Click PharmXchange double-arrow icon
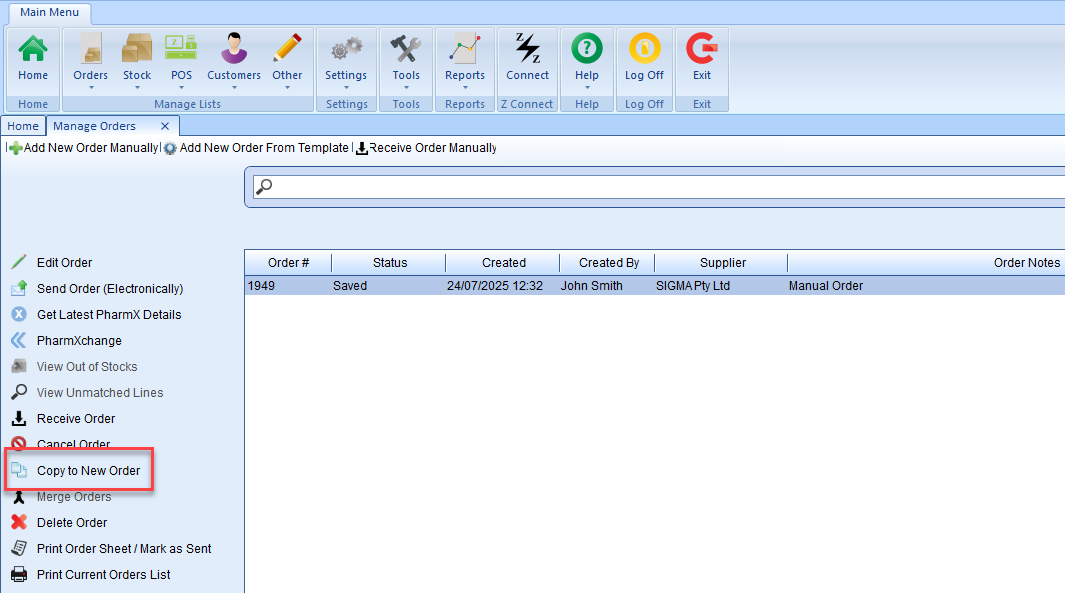Image resolution: width=1065 pixels, height=593 pixels. 19,340
